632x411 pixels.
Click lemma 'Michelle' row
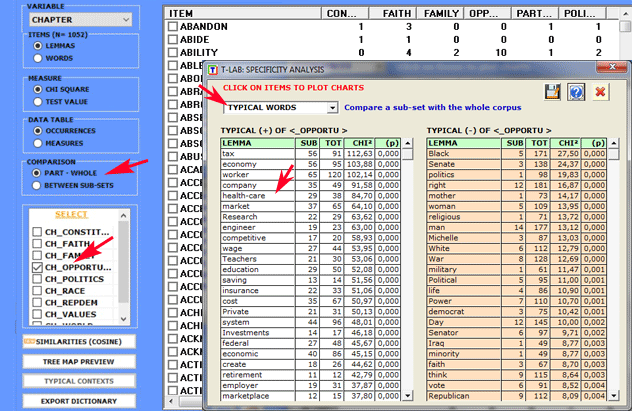pos(464,238)
